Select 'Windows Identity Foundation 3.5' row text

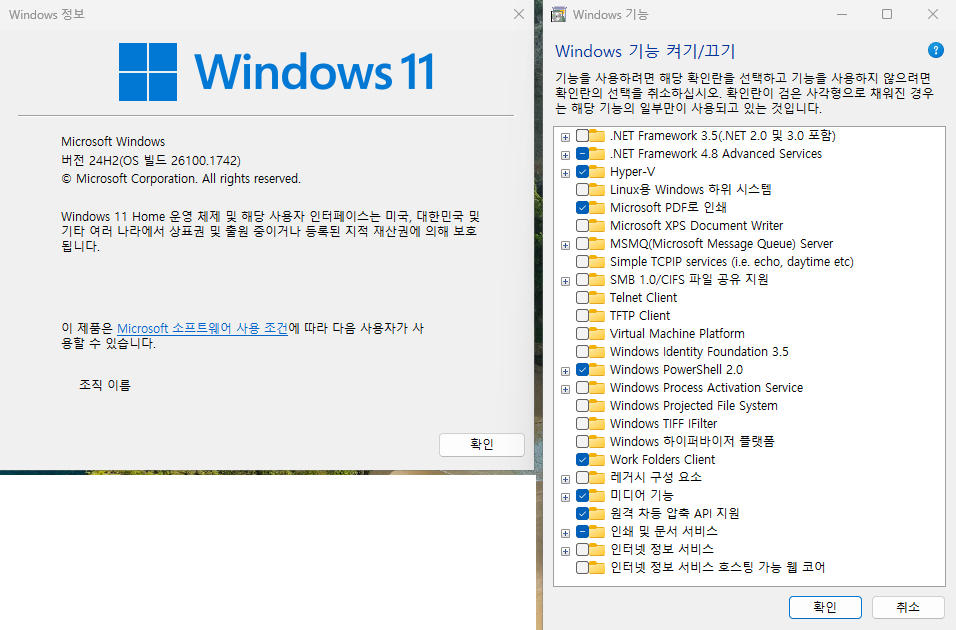tap(699, 351)
